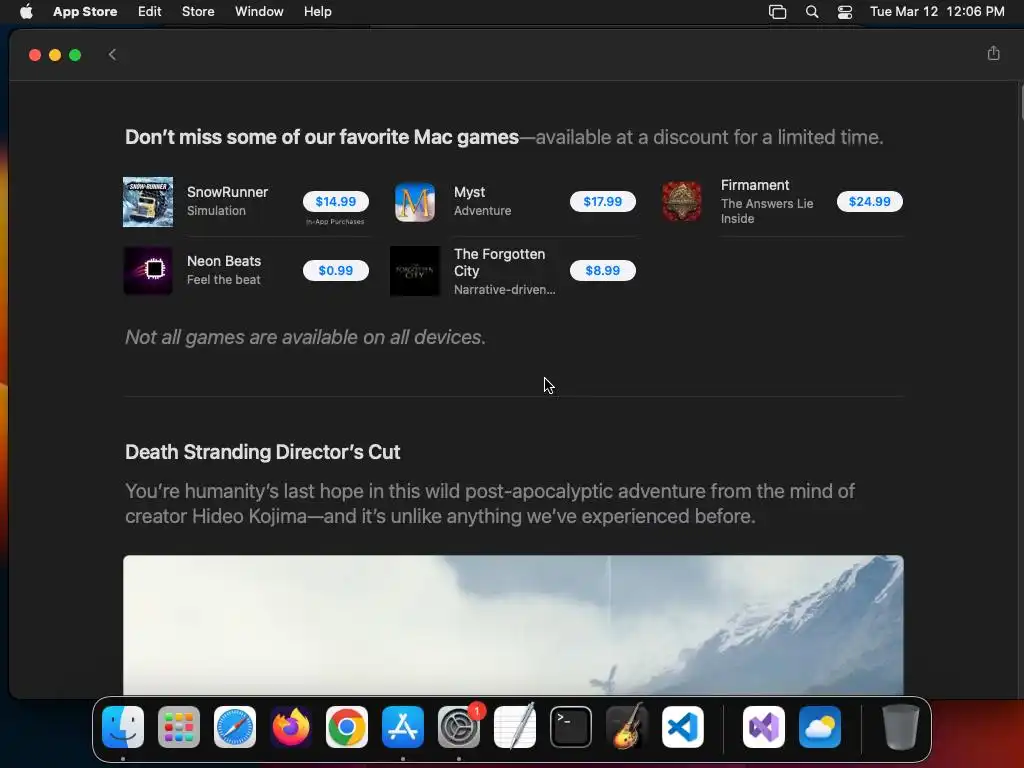Click the Neon Beats title text
Image resolution: width=1024 pixels, height=768 pixels.
point(224,261)
